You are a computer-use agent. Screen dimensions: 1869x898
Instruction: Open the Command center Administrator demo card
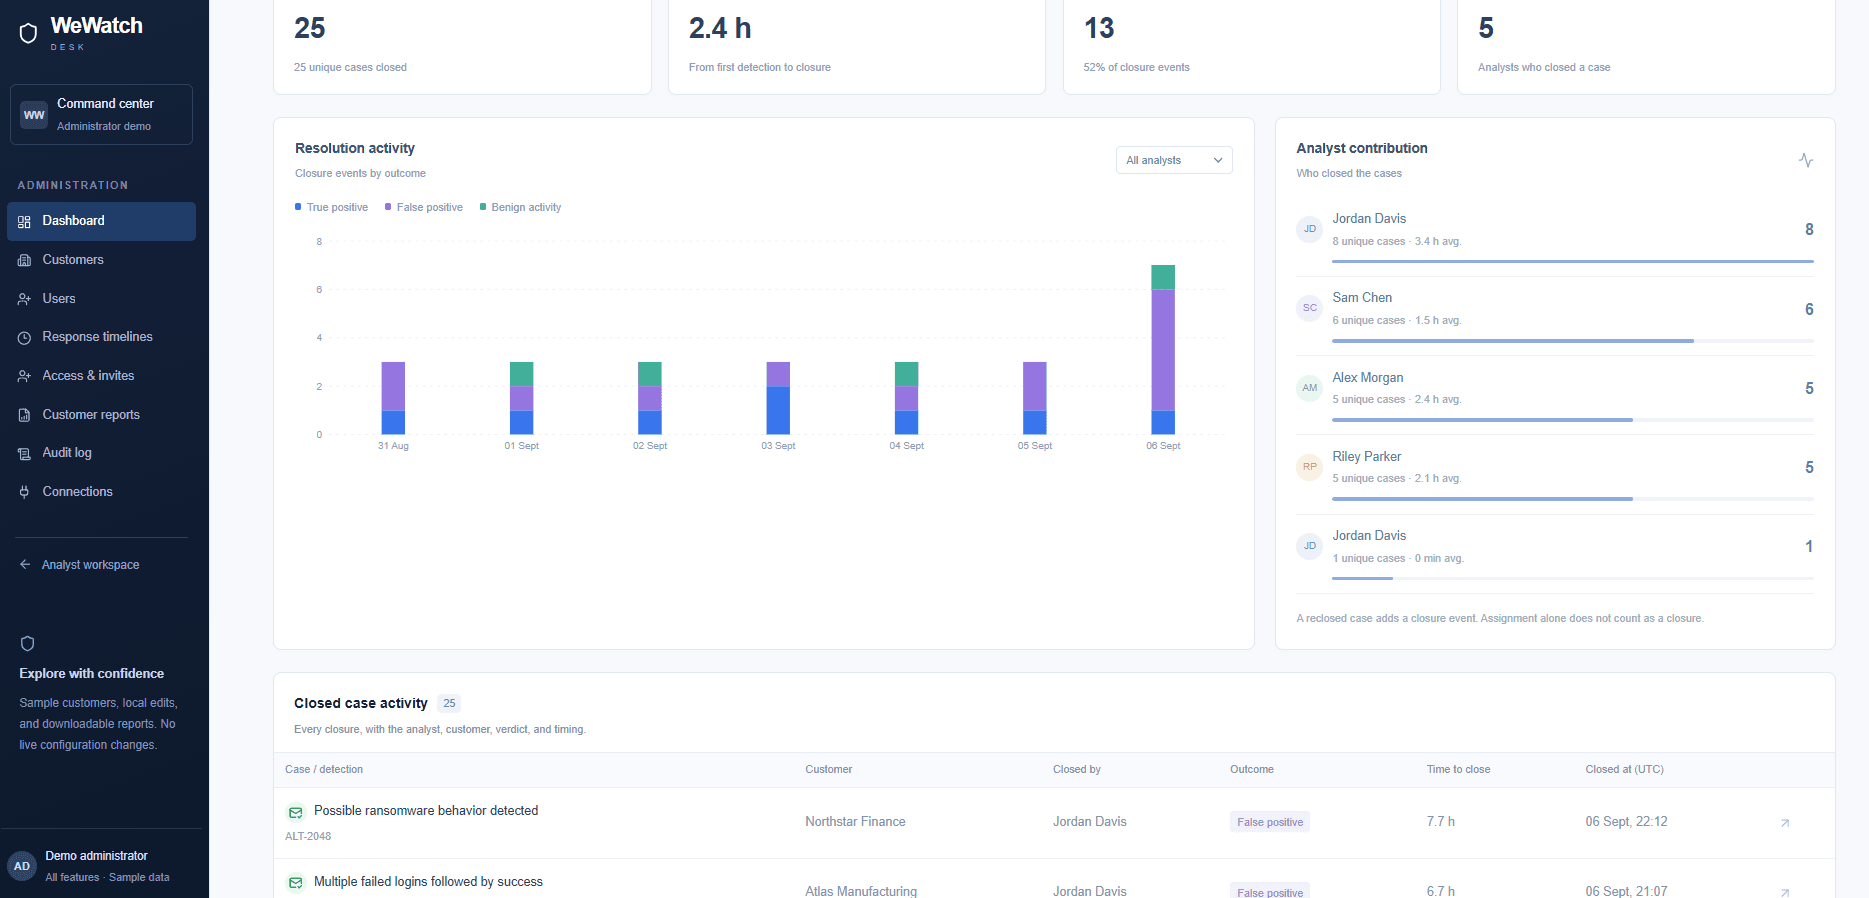click(101, 114)
